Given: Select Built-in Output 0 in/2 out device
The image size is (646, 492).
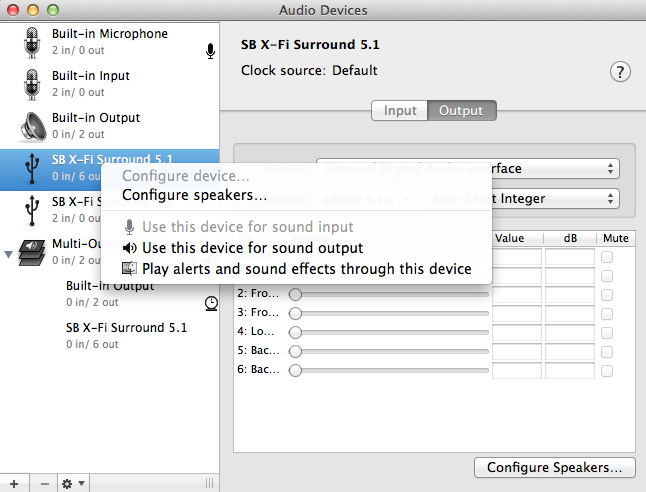Looking at the screenshot, I should [110, 126].
